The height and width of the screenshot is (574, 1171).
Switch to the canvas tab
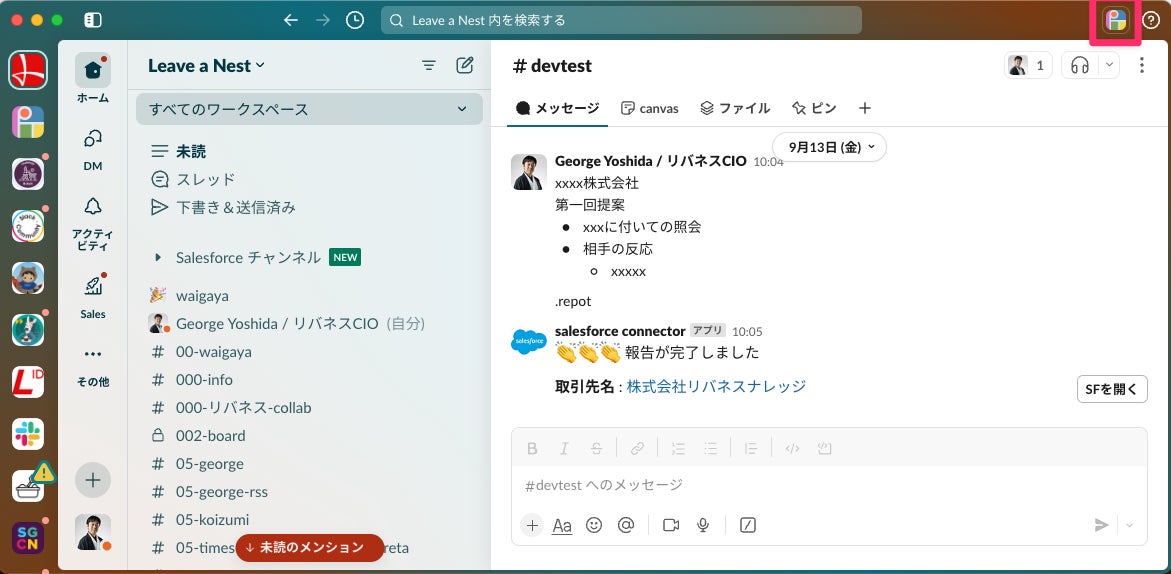650,108
